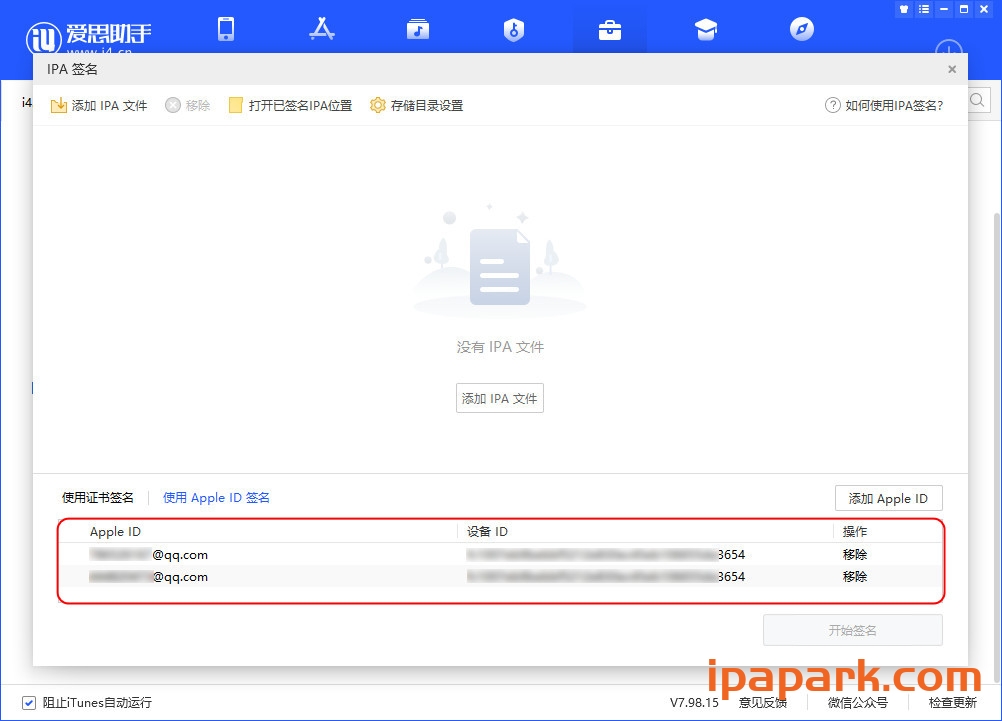Select the Toolbox icon in top navigation
This screenshot has height=721, width=1002.
(609, 29)
